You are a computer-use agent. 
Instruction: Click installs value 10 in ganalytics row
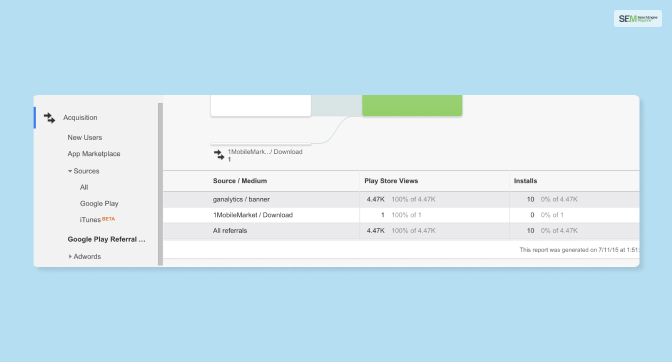click(531, 200)
